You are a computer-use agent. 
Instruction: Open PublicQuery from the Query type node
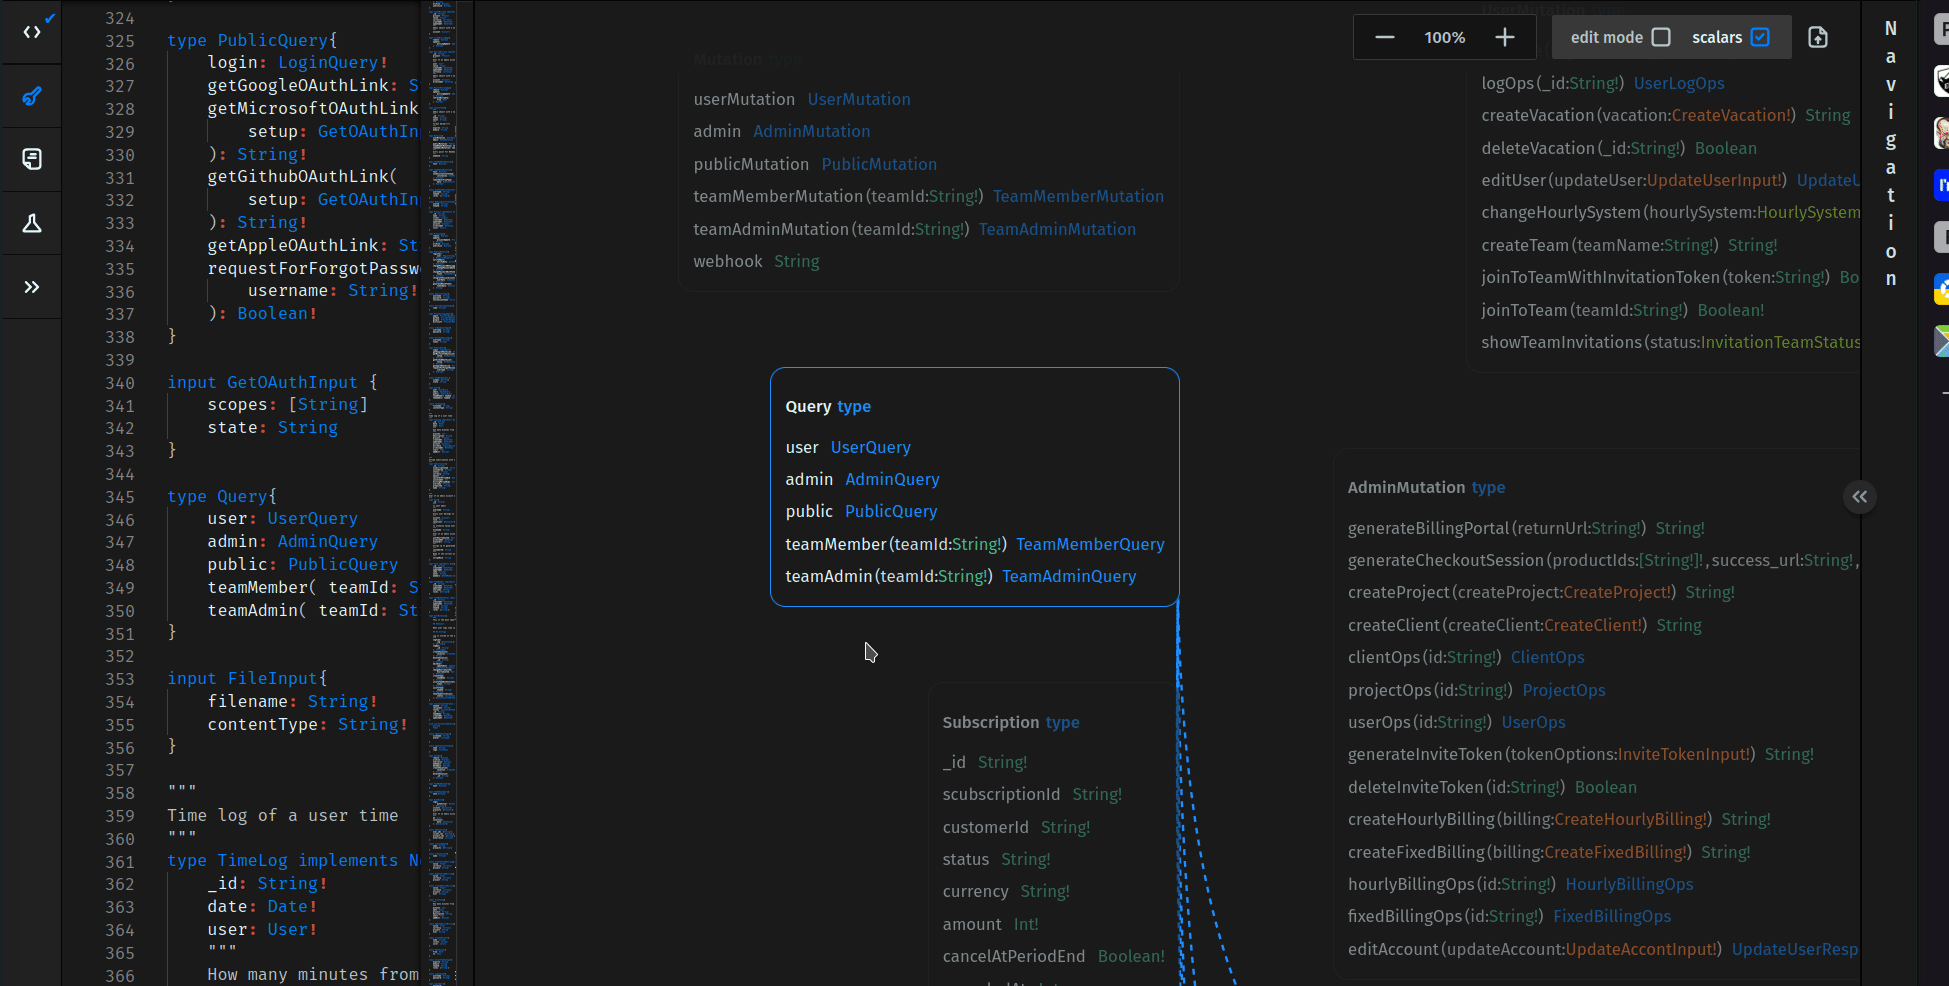[890, 511]
